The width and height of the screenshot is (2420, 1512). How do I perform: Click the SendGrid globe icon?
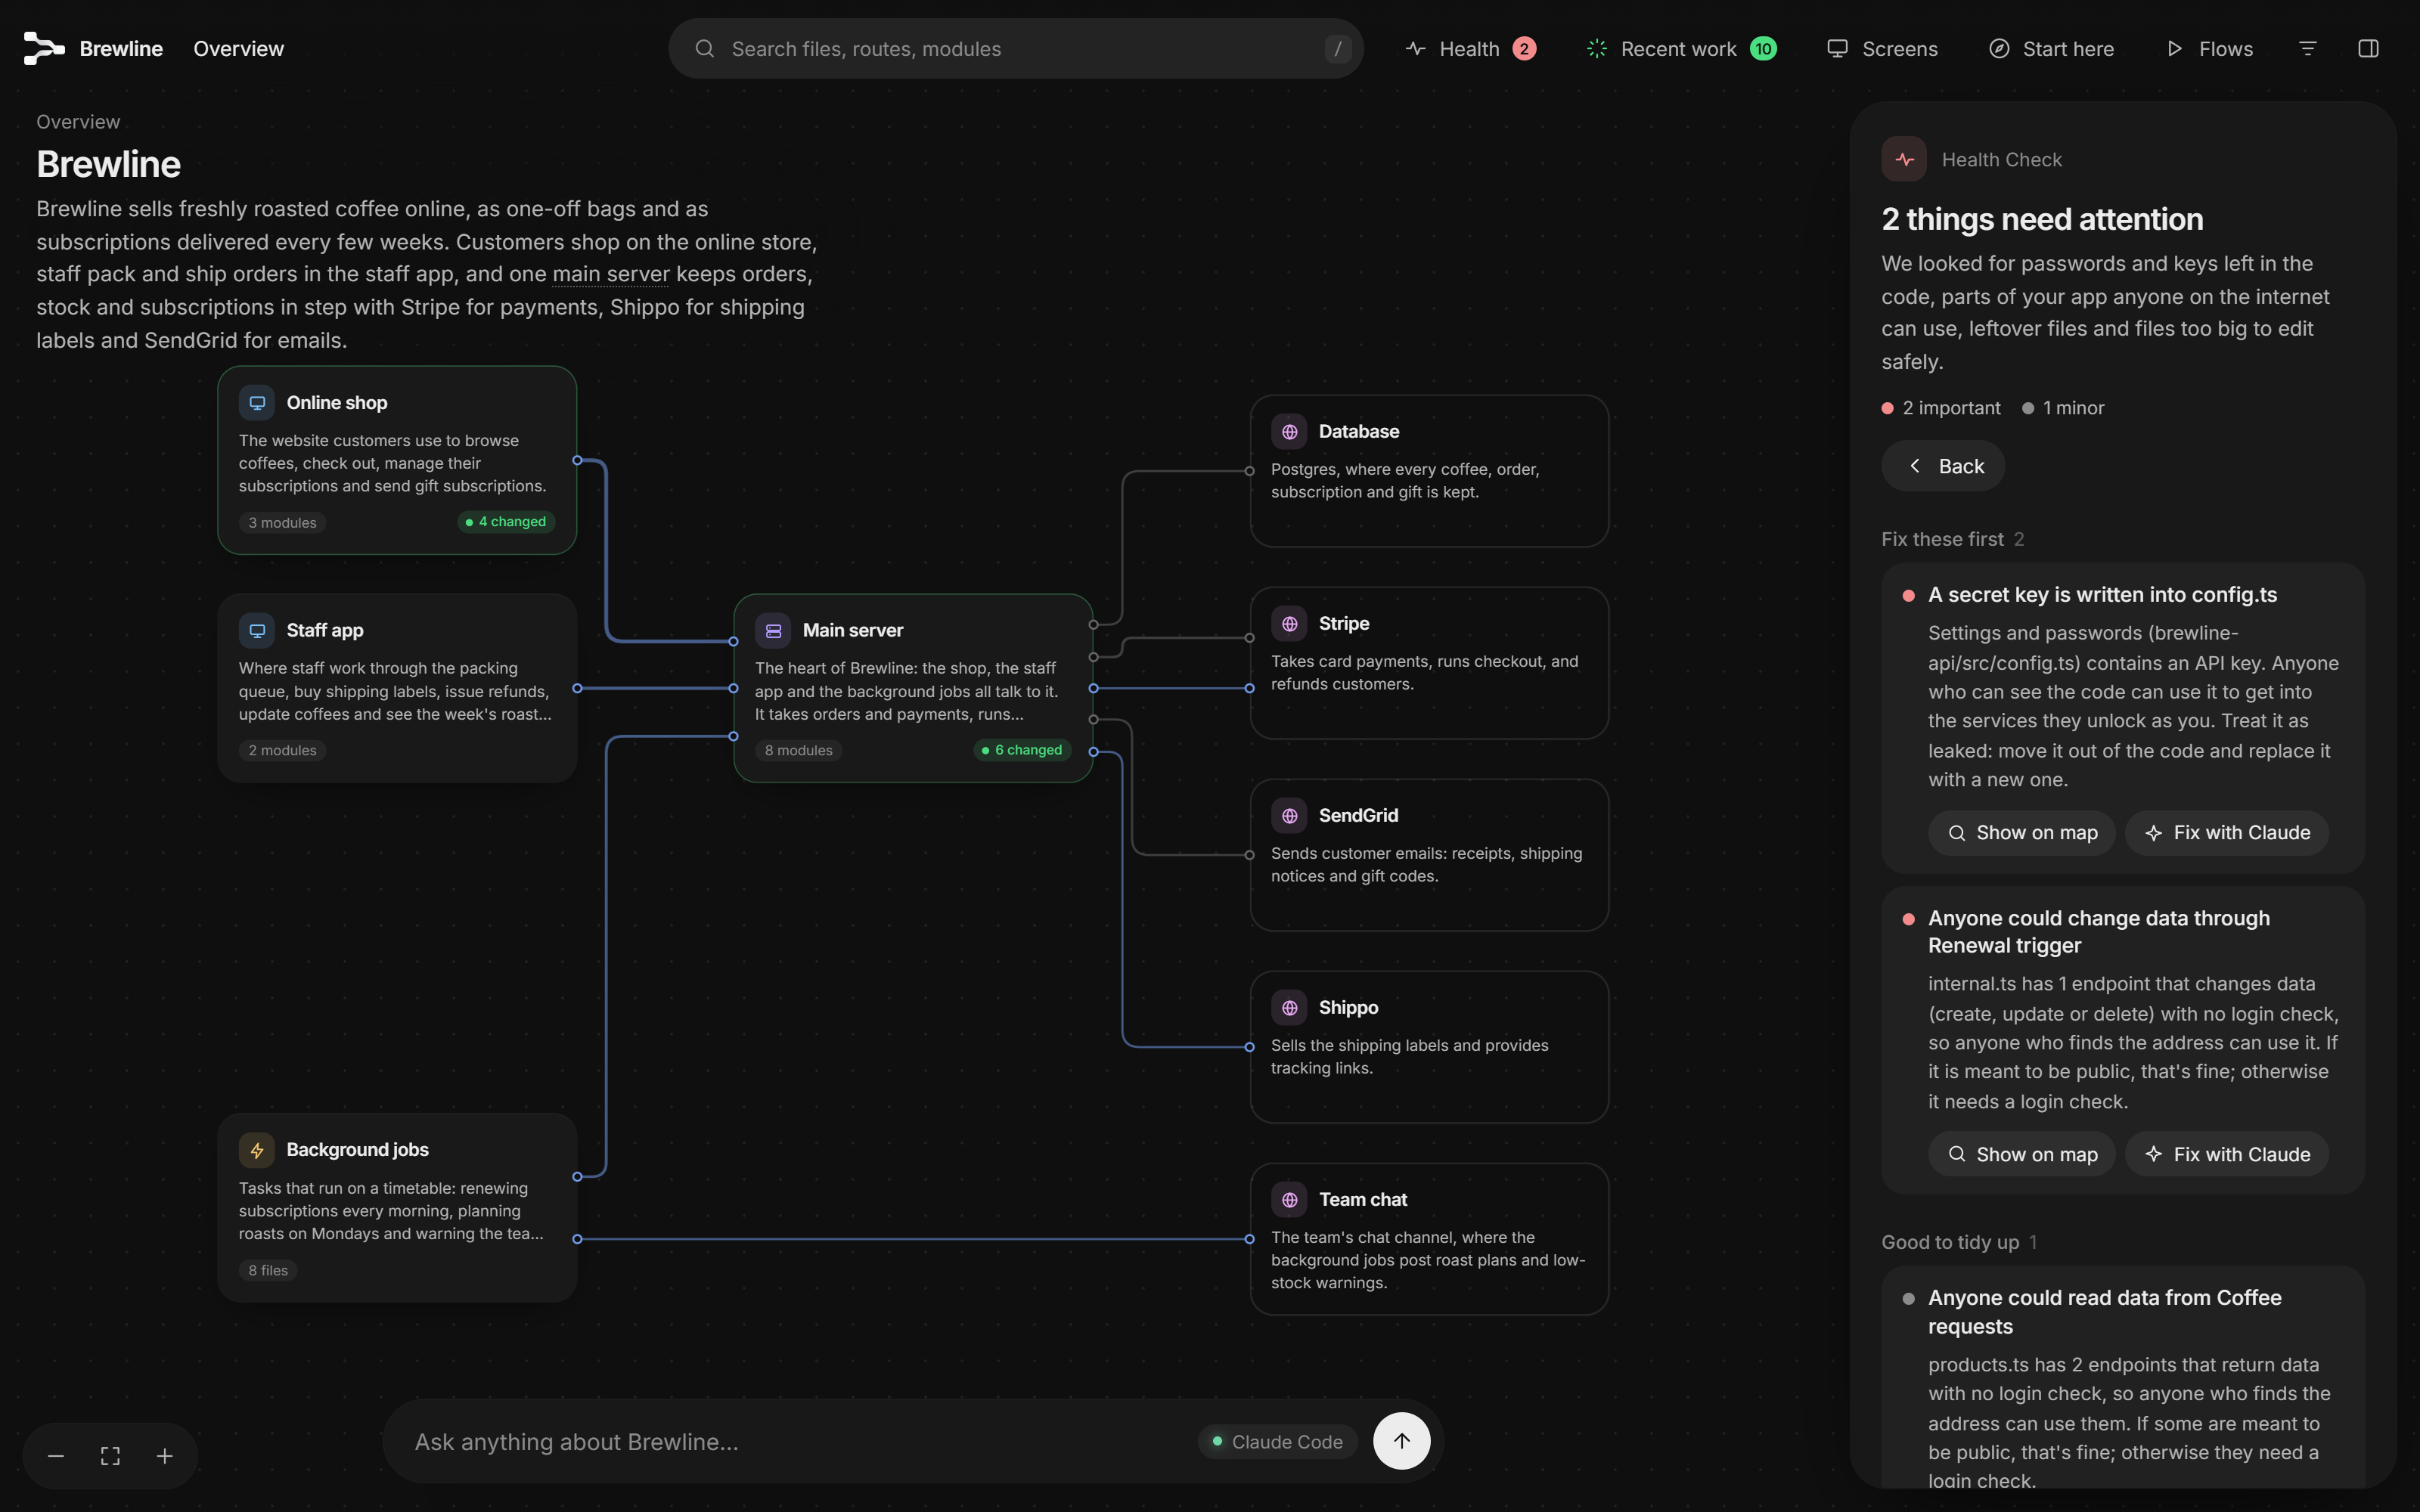[1289, 815]
